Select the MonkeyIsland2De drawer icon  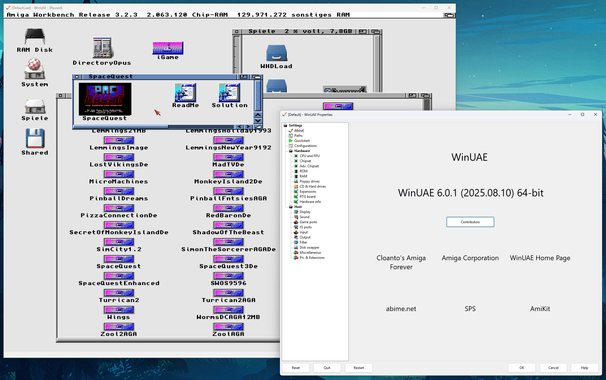(228, 174)
